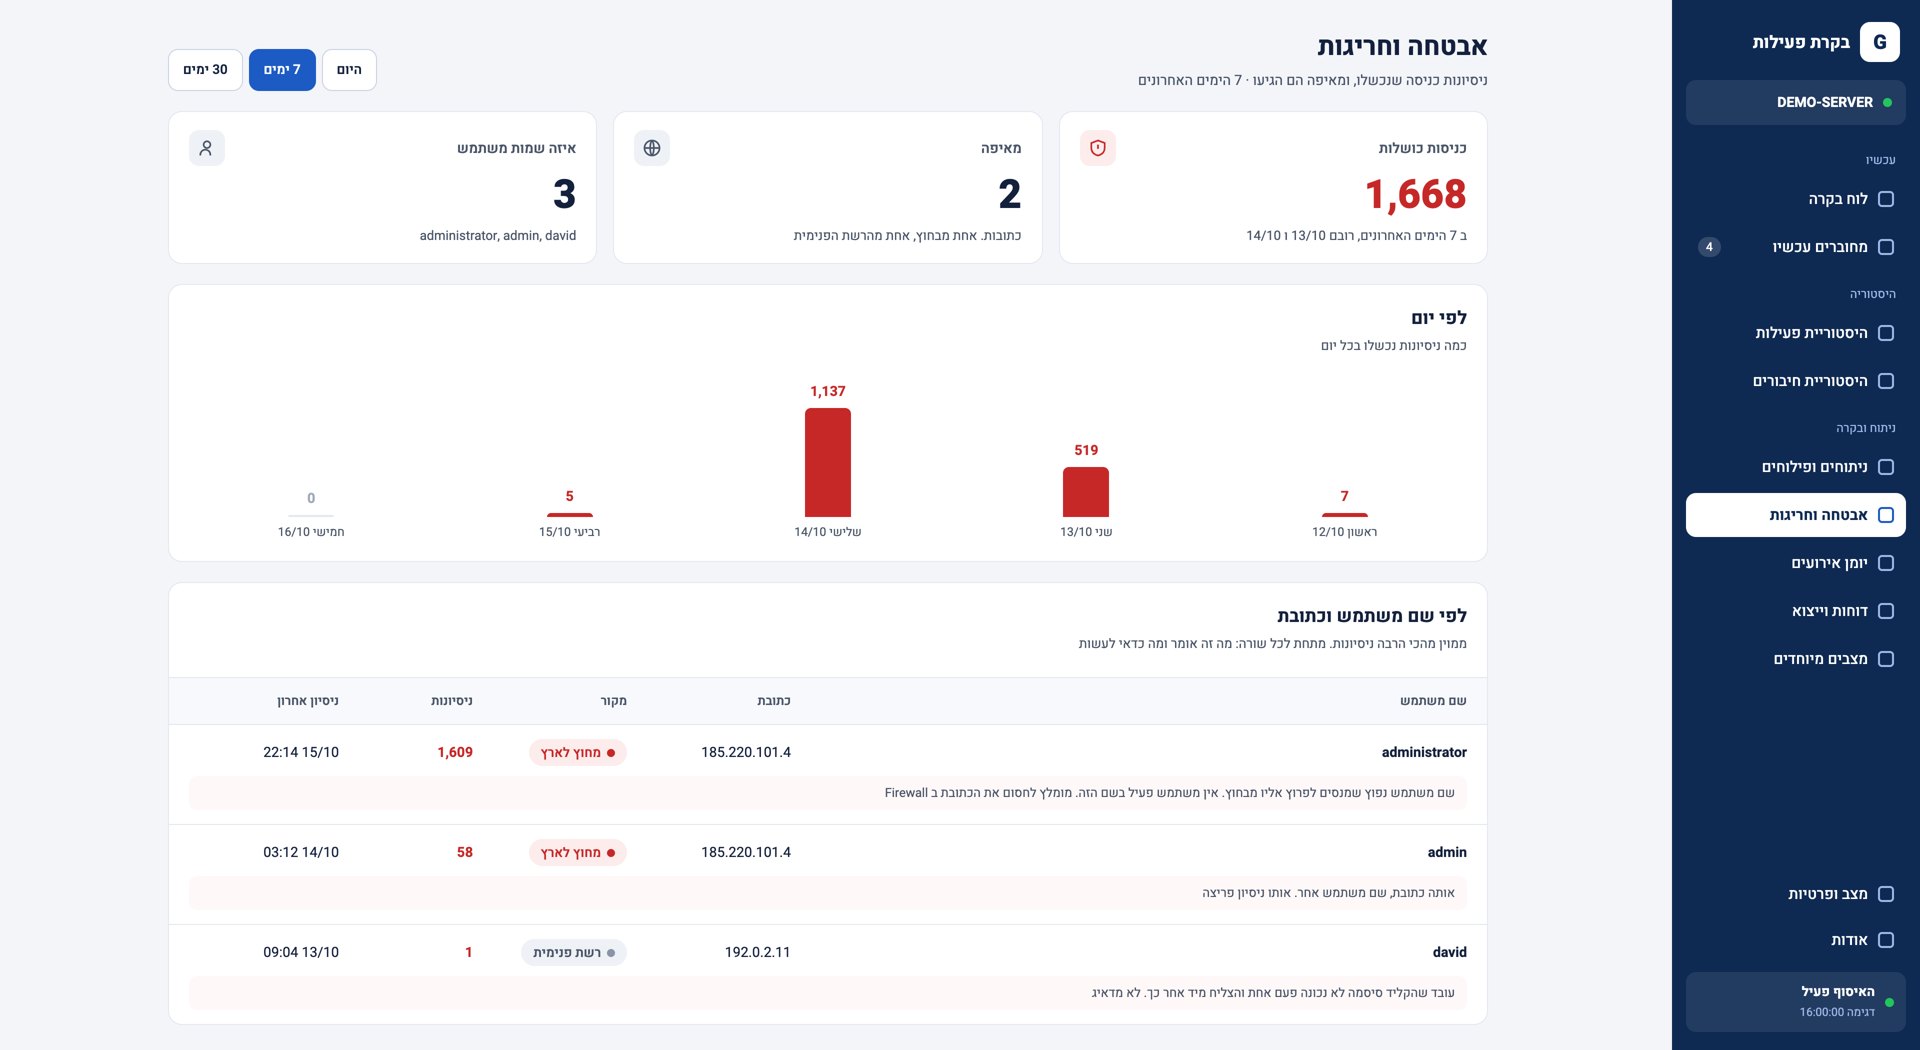1920x1050 pixels.
Task: Click the icon beside היסטוריית פעילות
Action: [x=1886, y=333]
